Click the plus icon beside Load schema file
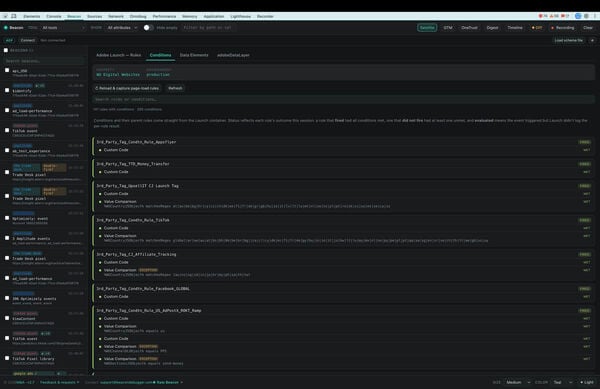Image resolution: width=600 pixels, height=389 pixels. [592, 40]
